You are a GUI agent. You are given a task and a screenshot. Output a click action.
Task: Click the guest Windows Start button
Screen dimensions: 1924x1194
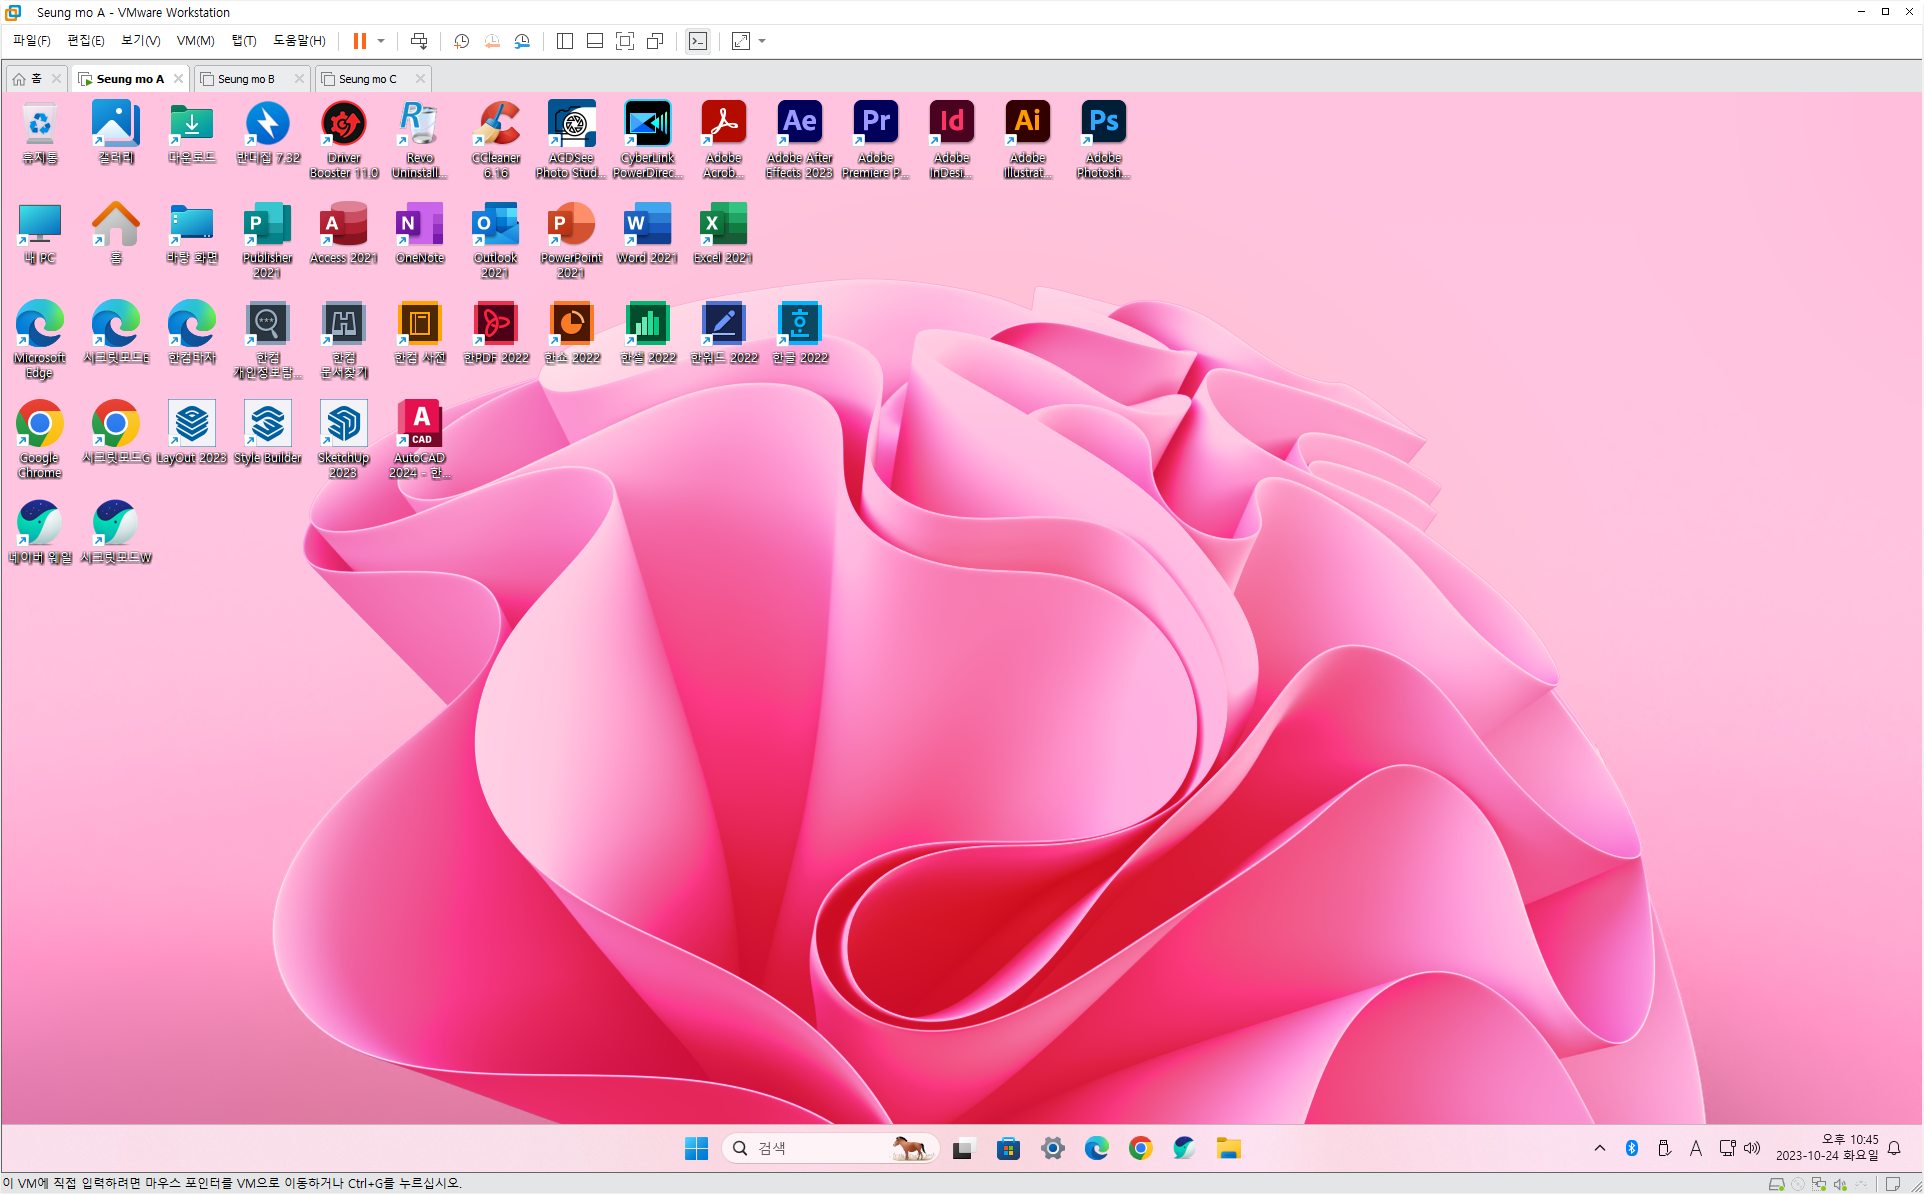click(x=696, y=1148)
